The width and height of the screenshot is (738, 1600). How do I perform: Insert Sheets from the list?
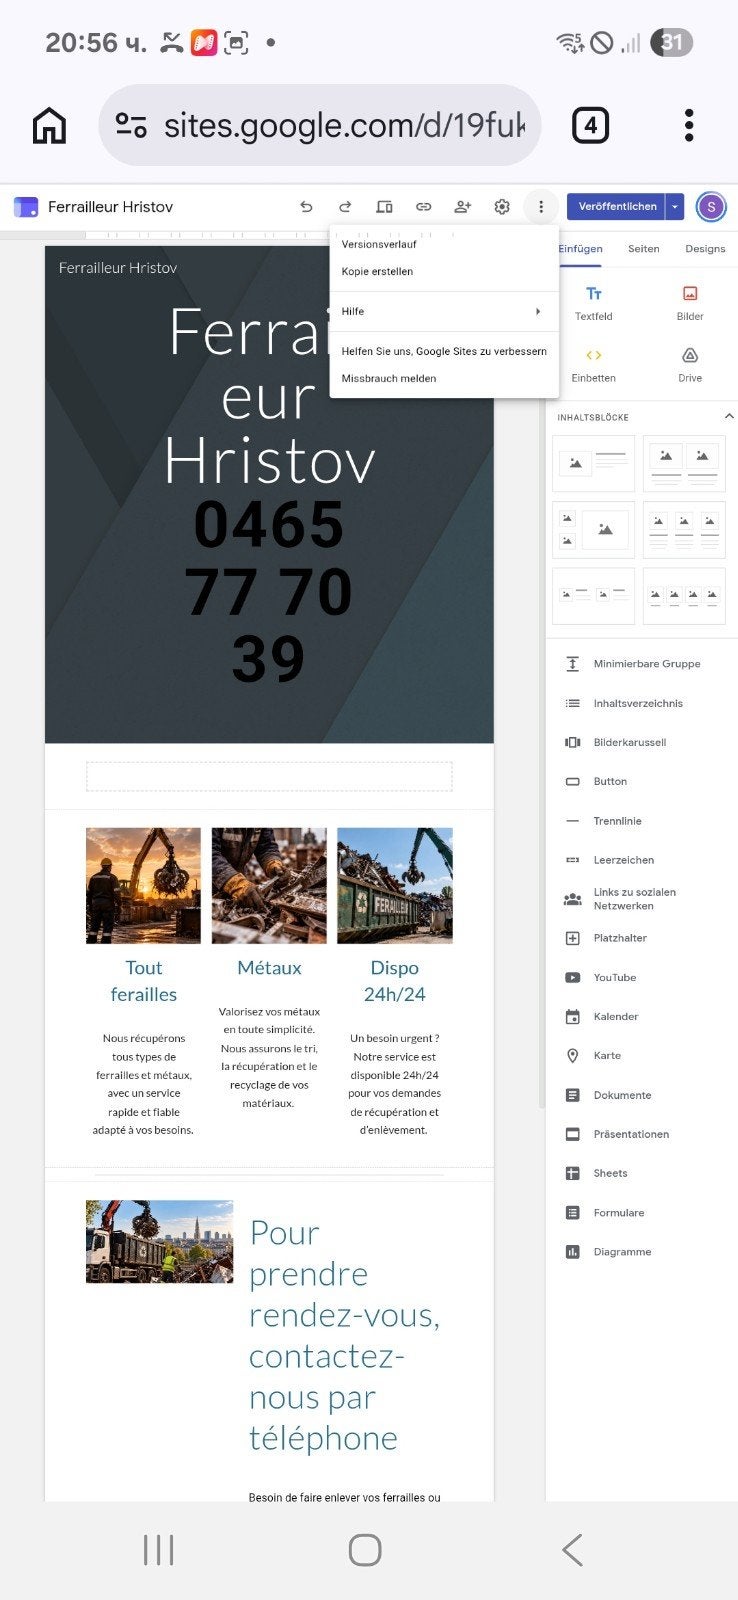(642, 1173)
